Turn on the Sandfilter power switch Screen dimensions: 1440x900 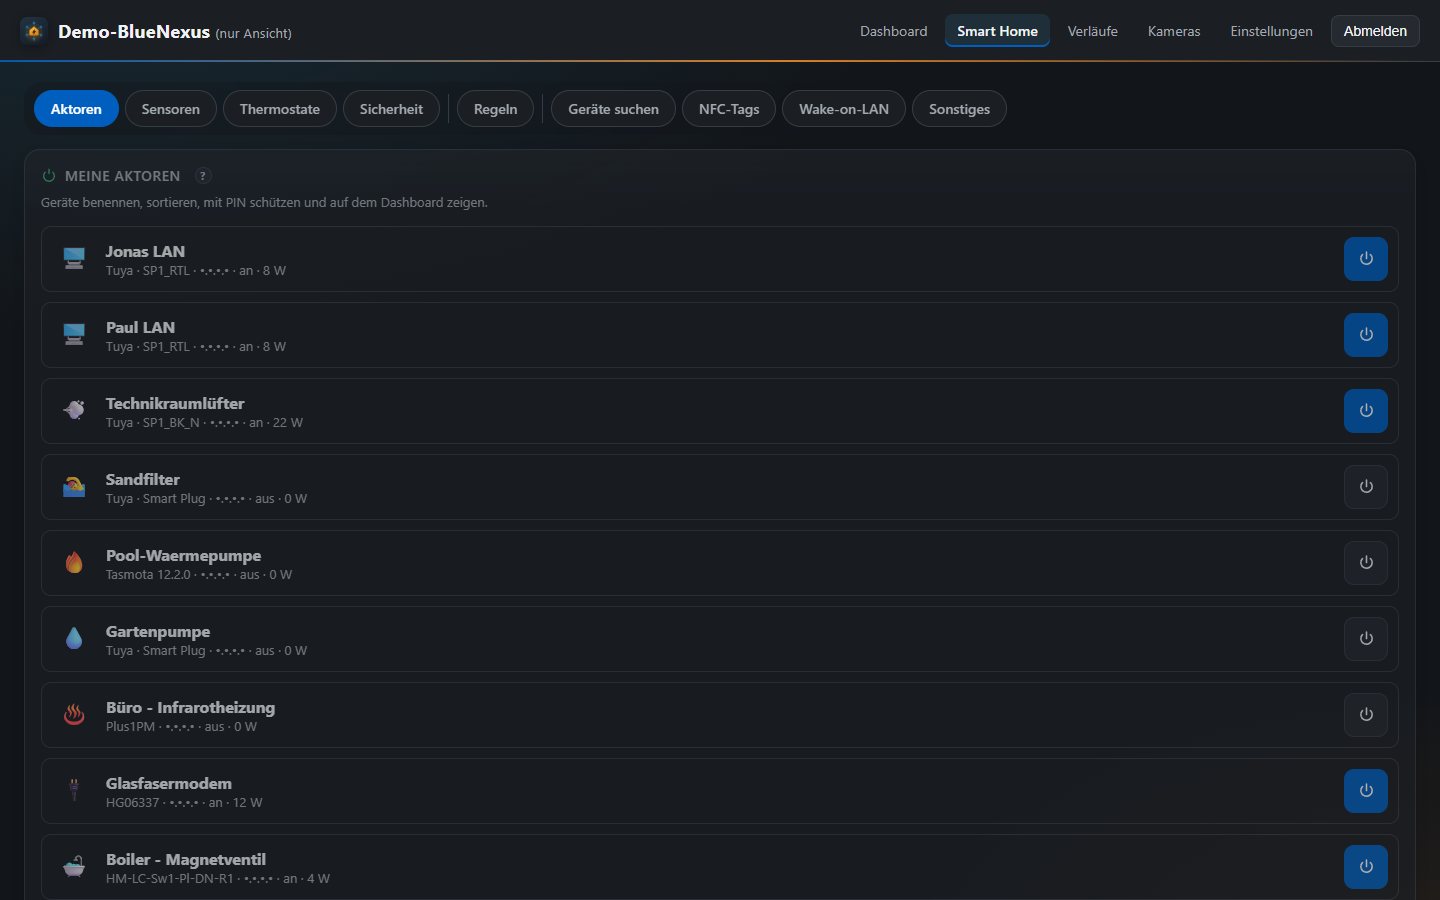[1366, 487]
